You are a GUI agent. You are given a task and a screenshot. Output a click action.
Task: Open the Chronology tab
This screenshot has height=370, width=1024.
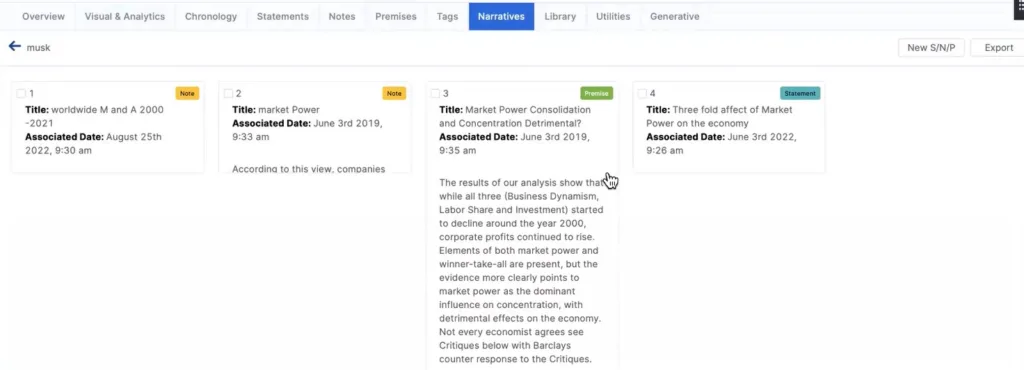coord(211,16)
